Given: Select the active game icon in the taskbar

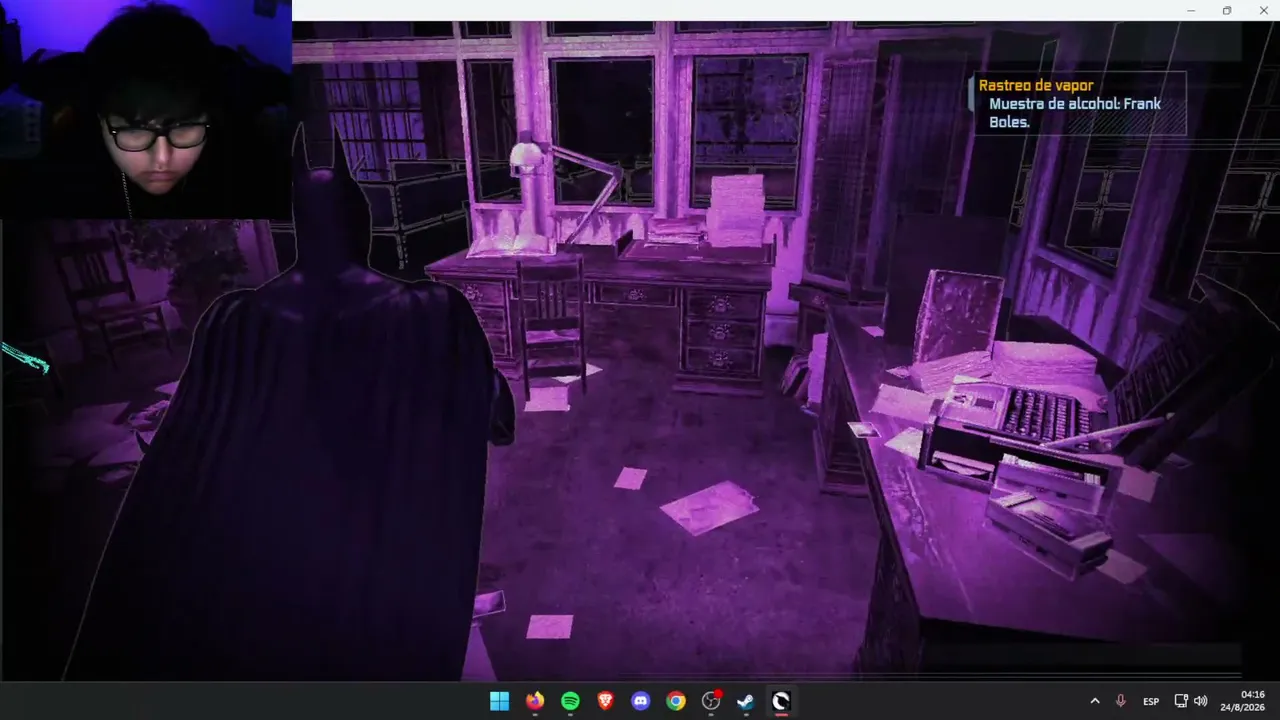Looking at the screenshot, I should point(781,701).
